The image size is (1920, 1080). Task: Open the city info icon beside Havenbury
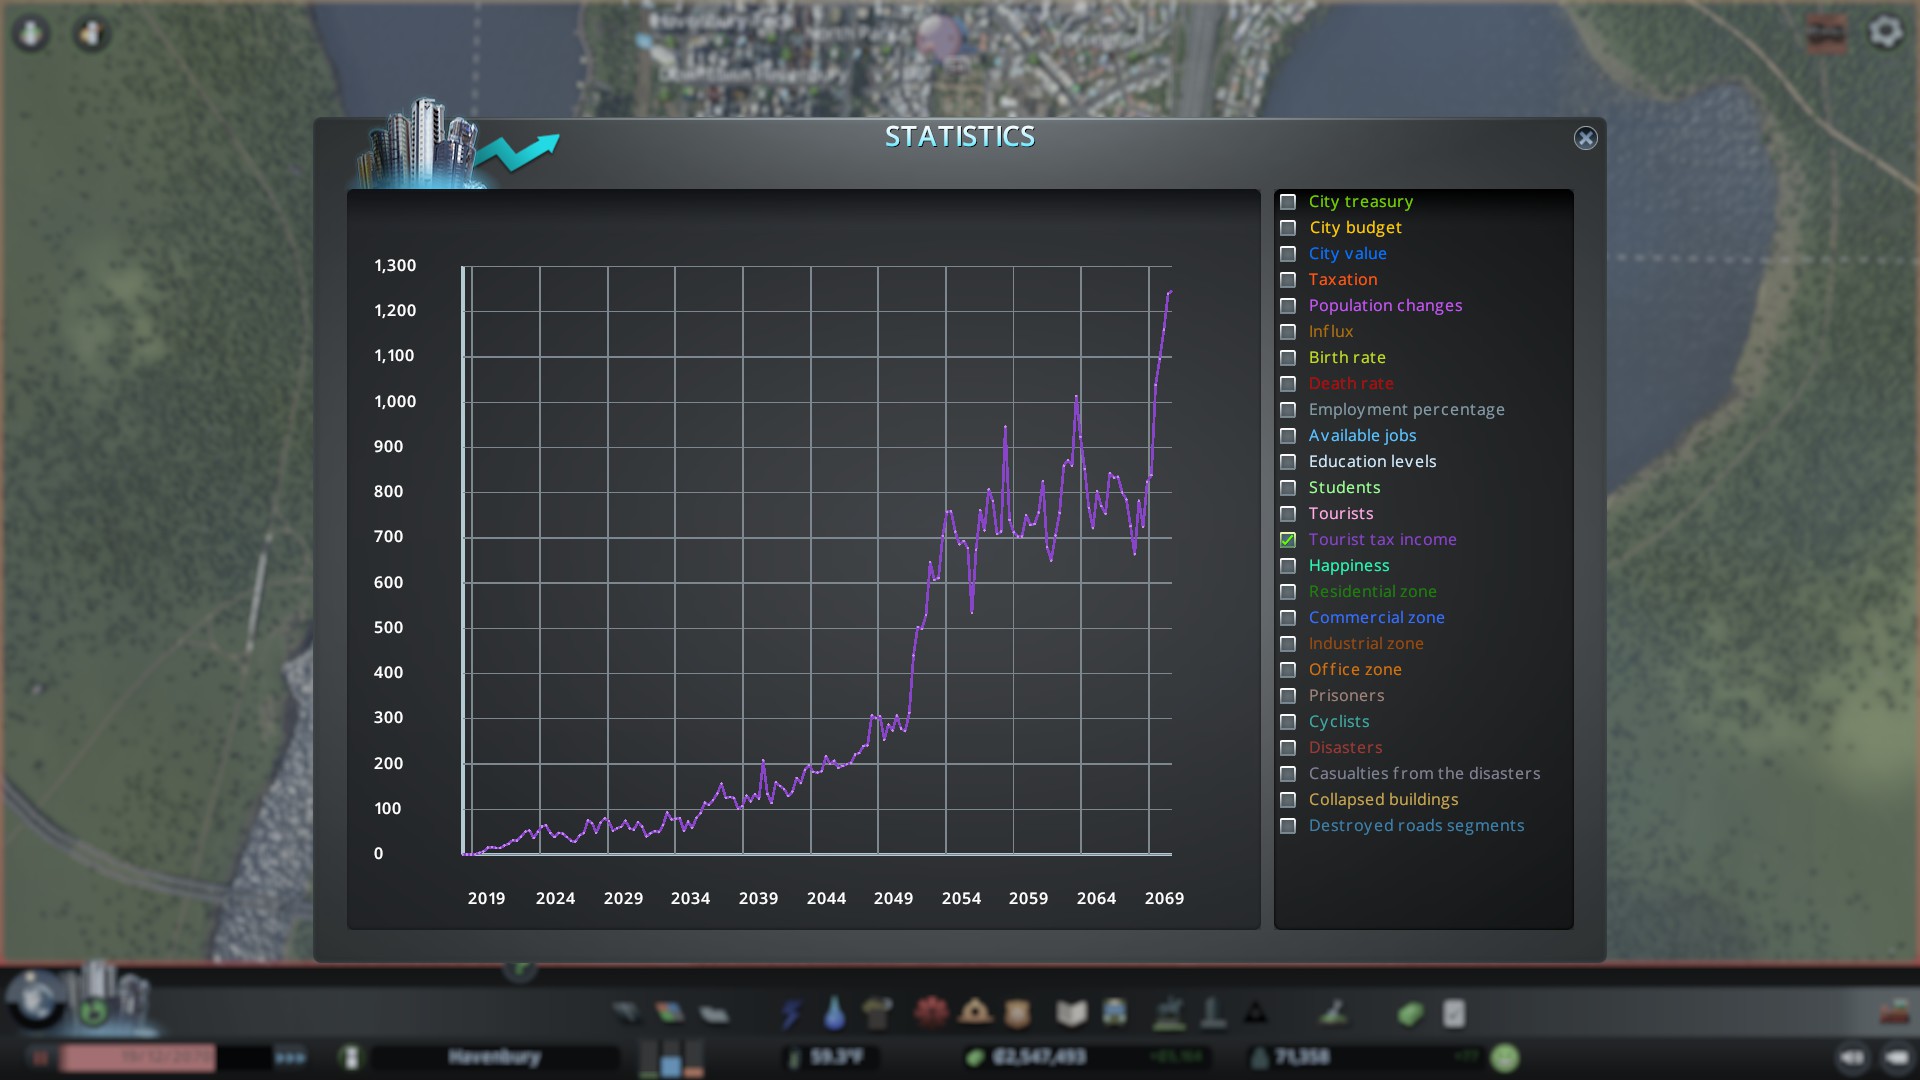click(351, 1057)
